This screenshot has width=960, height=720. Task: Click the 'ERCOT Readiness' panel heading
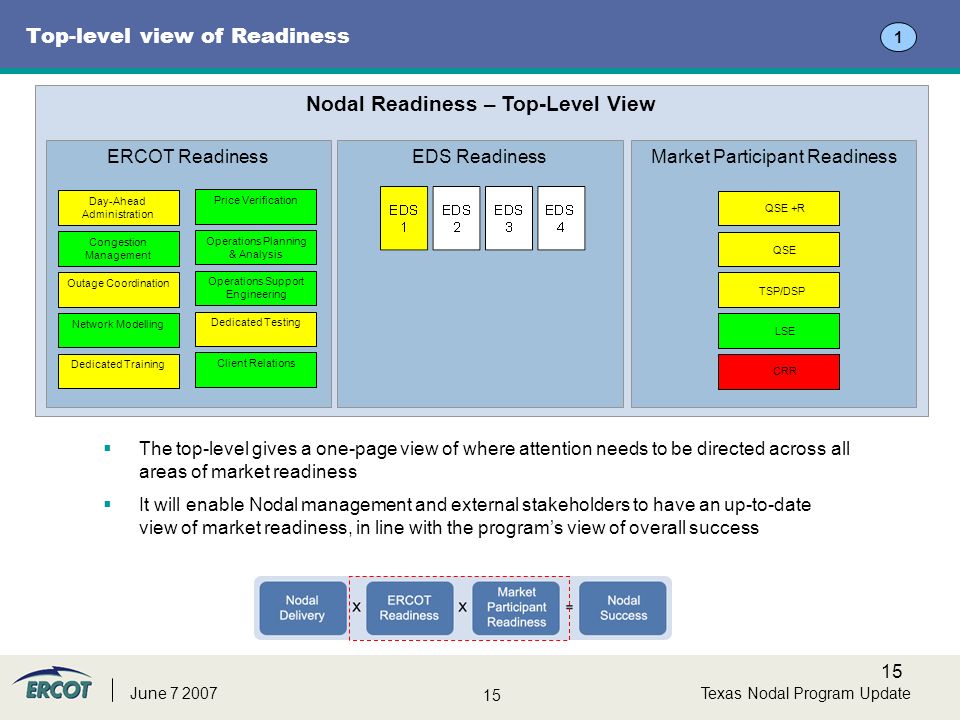pos(187,157)
